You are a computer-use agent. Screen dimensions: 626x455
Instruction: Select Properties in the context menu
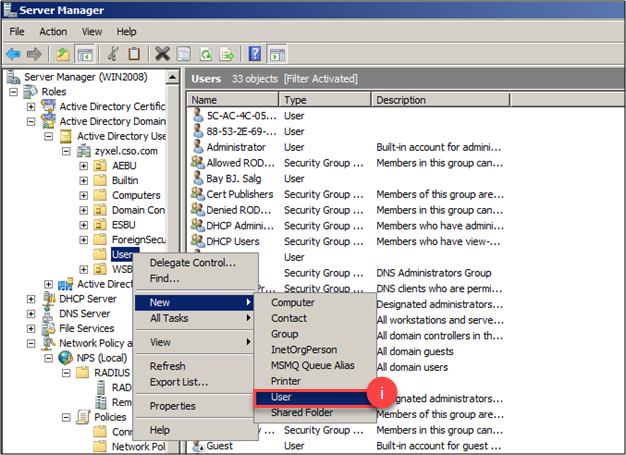tap(195, 406)
